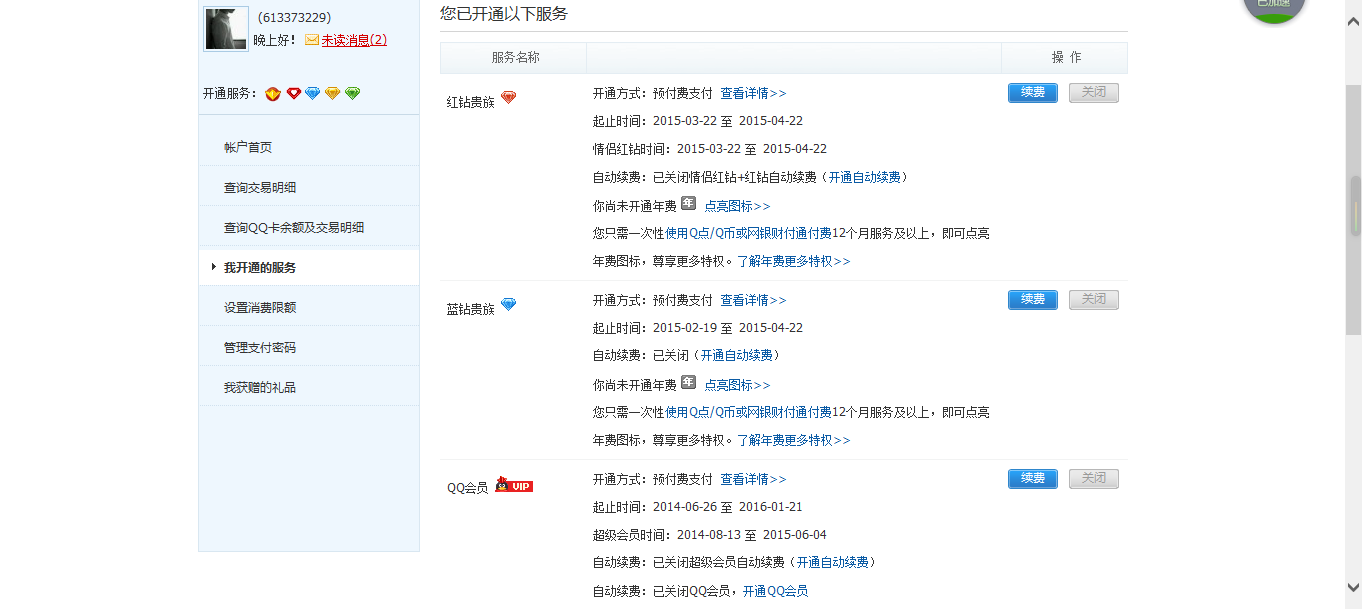Click the yellow diamond icon in 开通服务
The width and height of the screenshot is (1362, 609).
[333, 93]
